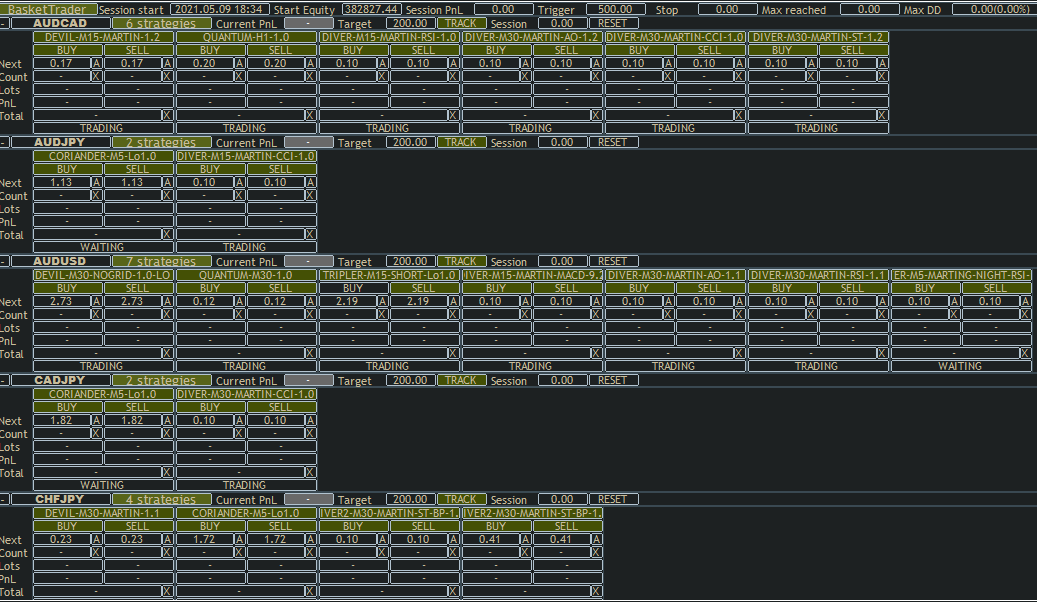This screenshot has height=602, width=1037.
Task: Toggle TRACK for the CADJPY basket
Action: [x=462, y=380]
